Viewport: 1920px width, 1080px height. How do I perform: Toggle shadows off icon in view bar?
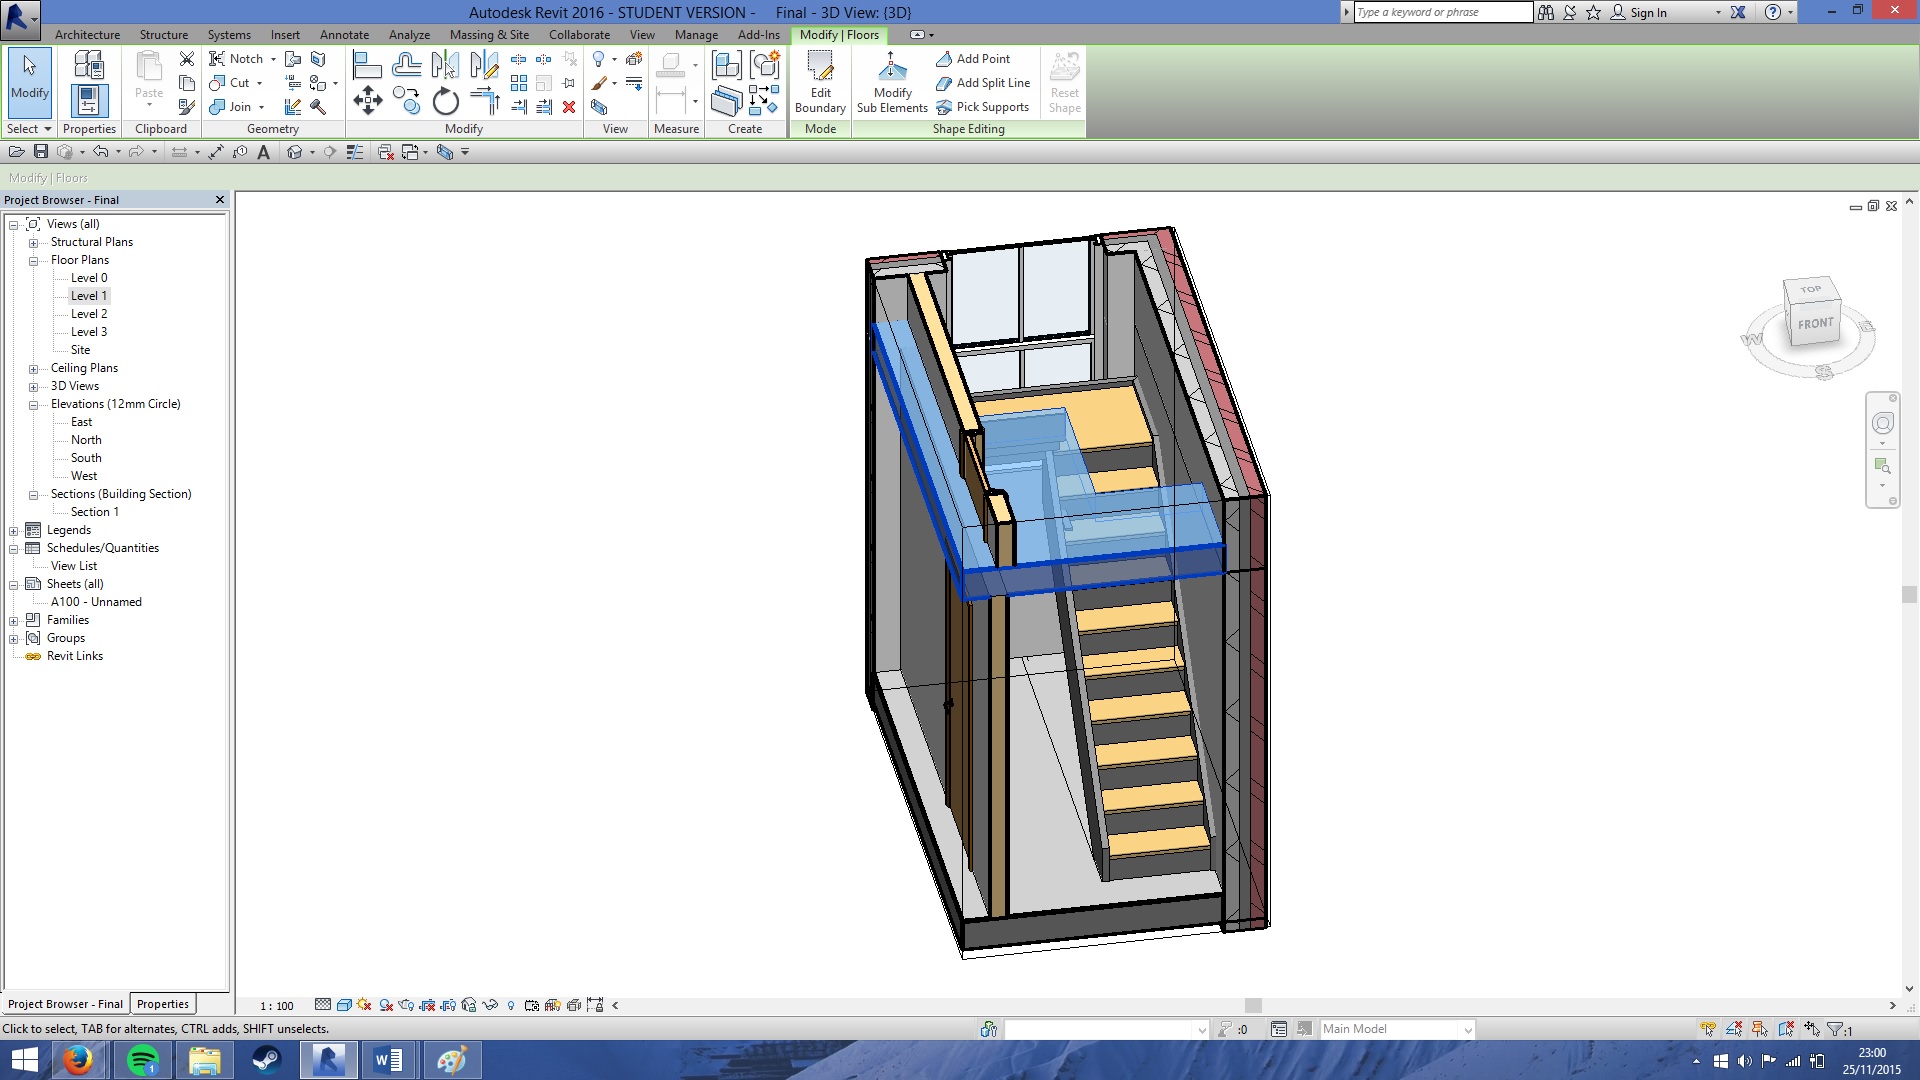(x=385, y=1005)
